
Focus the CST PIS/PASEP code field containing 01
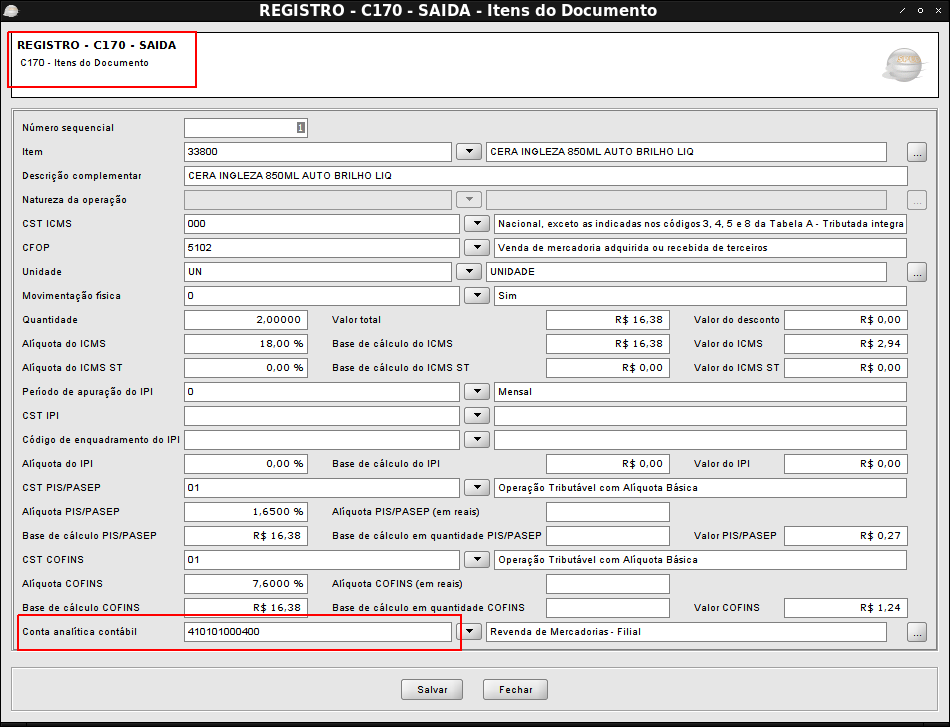coord(322,488)
